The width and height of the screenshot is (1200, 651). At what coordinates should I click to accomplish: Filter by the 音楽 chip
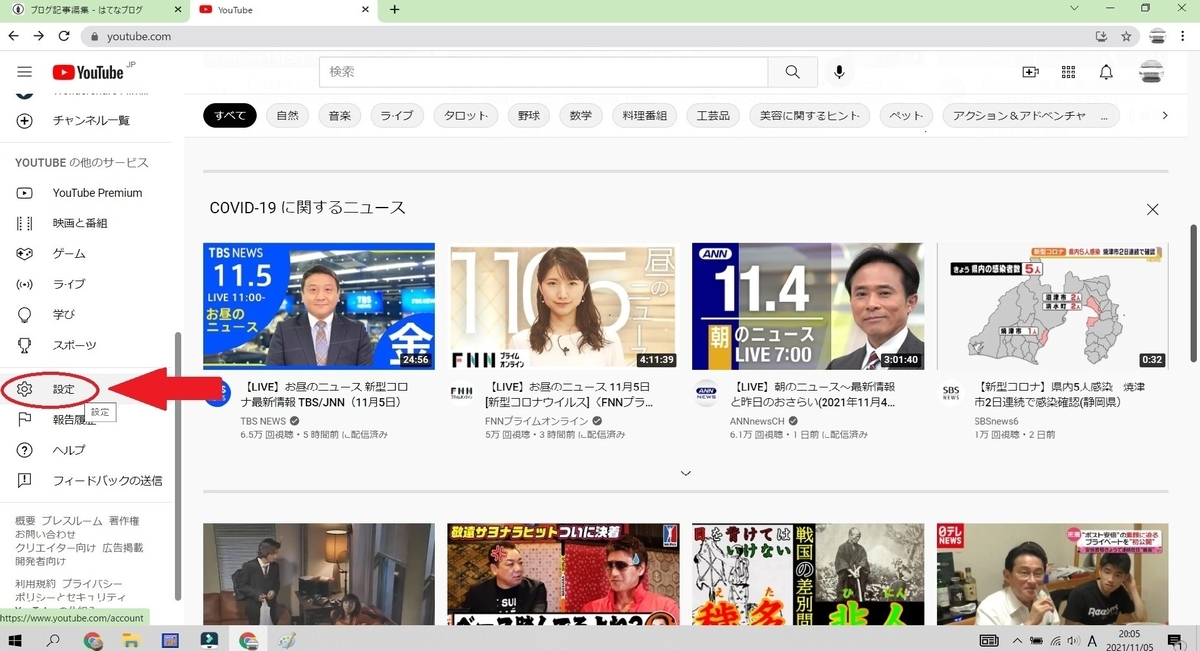point(340,116)
